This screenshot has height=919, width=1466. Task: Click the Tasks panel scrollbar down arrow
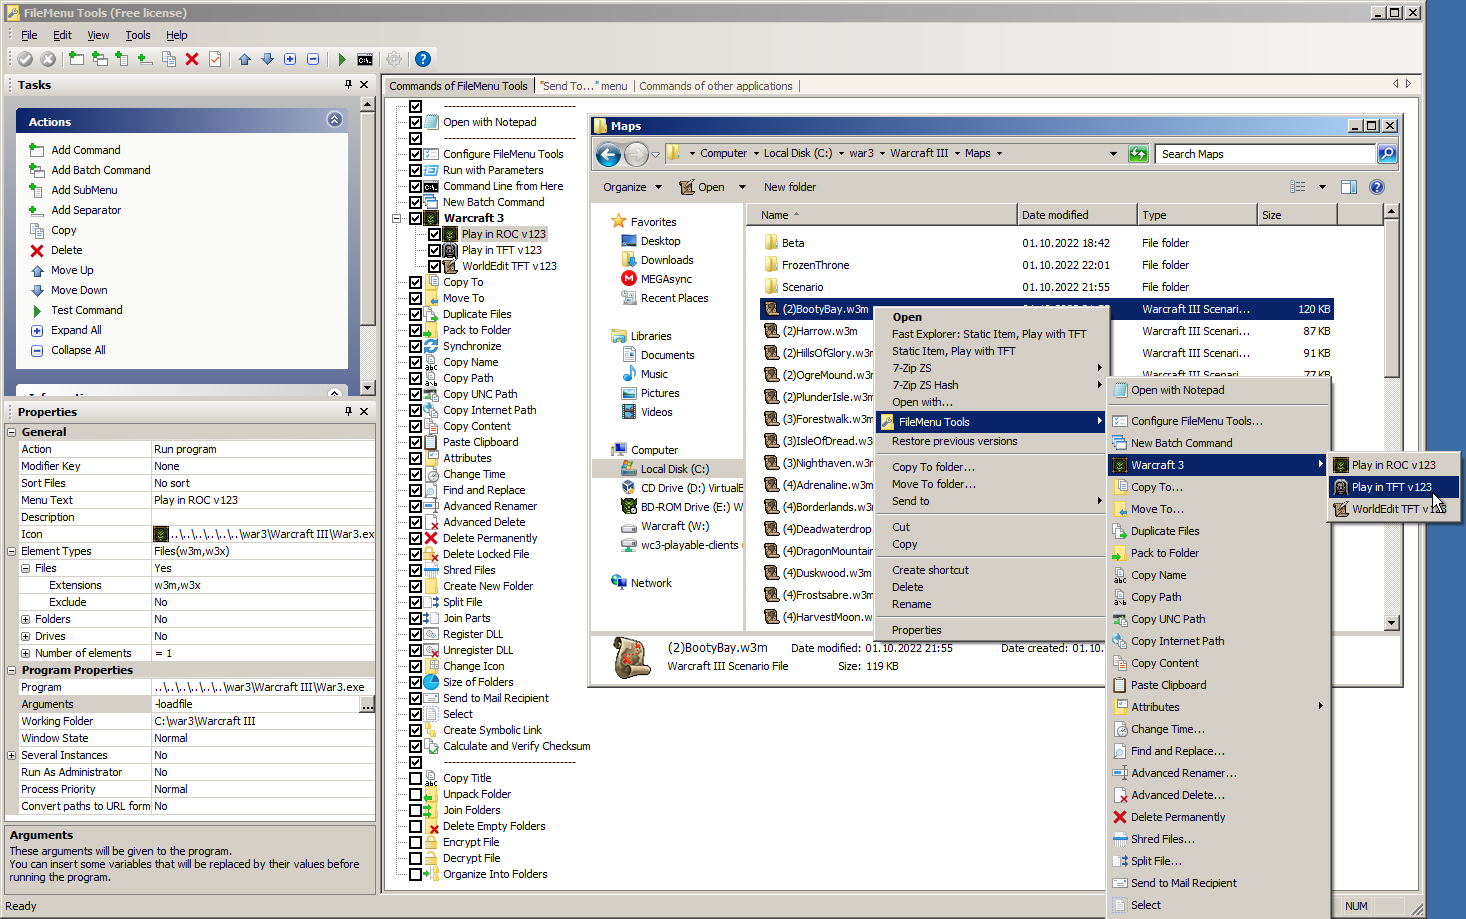point(367,387)
